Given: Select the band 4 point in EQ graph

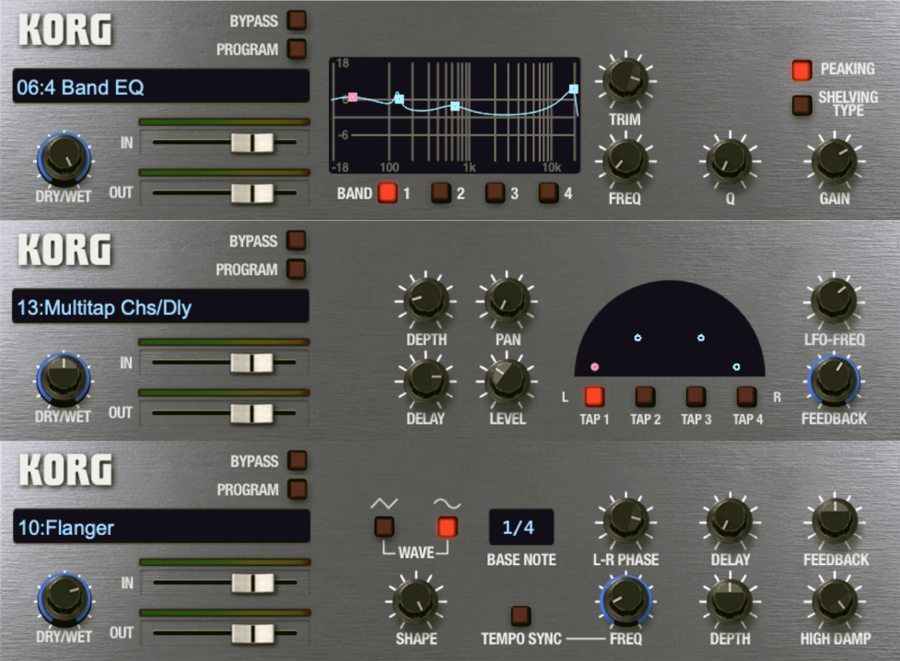Looking at the screenshot, I should (573, 89).
